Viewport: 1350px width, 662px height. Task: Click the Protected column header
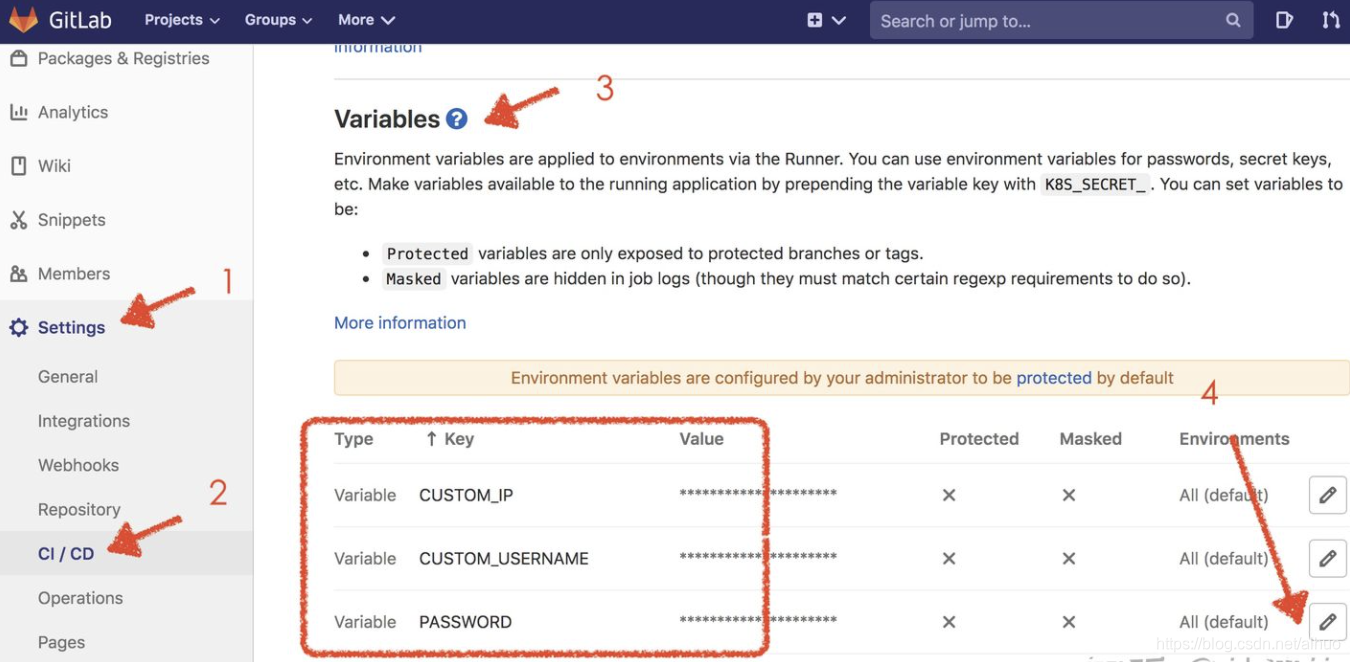[979, 439]
